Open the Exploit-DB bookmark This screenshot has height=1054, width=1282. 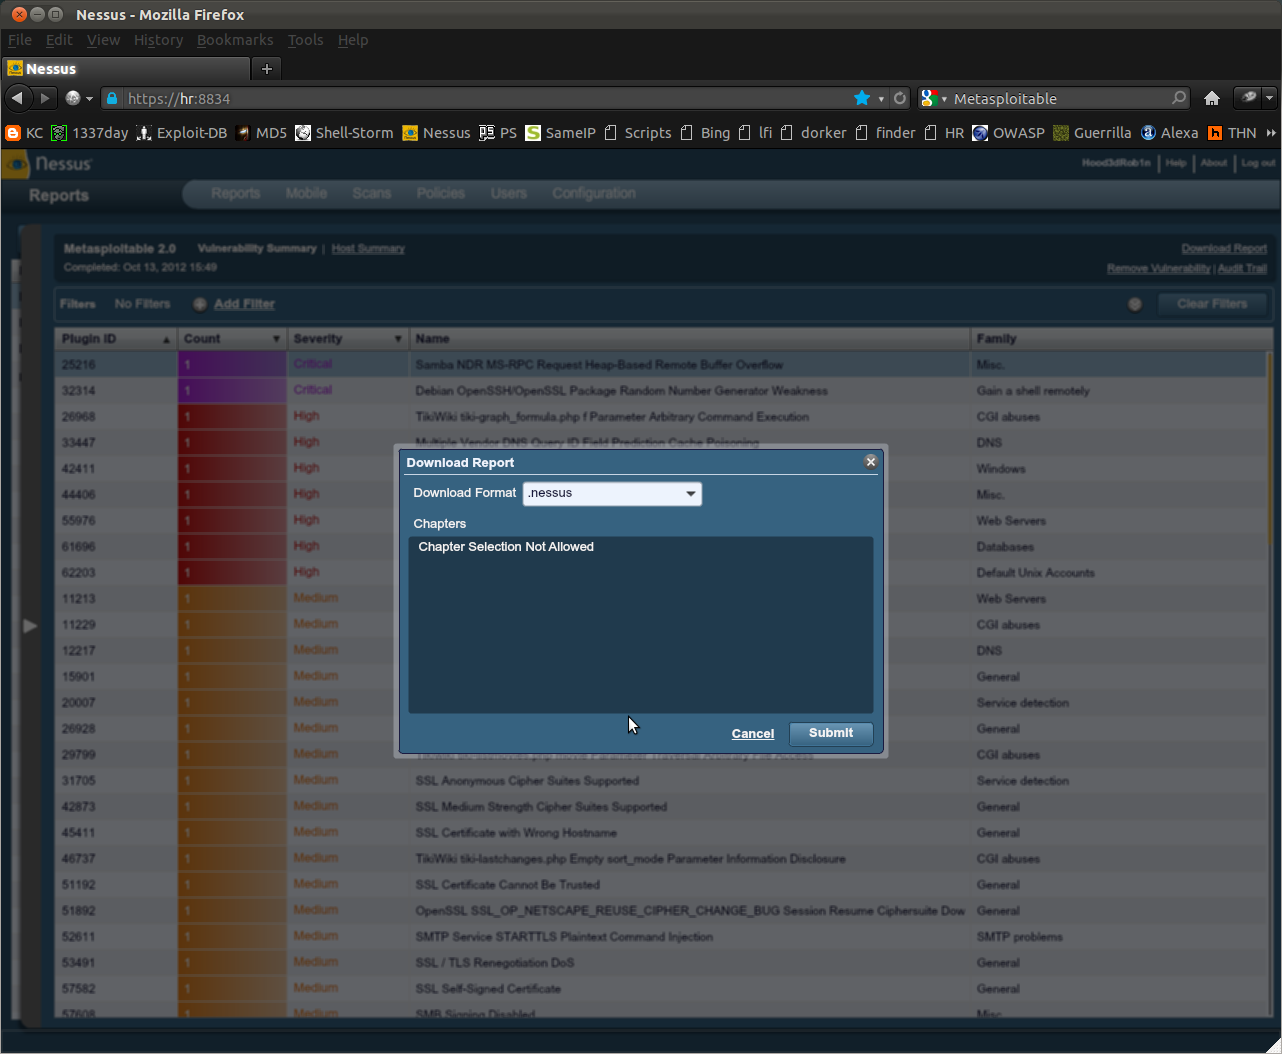(182, 133)
